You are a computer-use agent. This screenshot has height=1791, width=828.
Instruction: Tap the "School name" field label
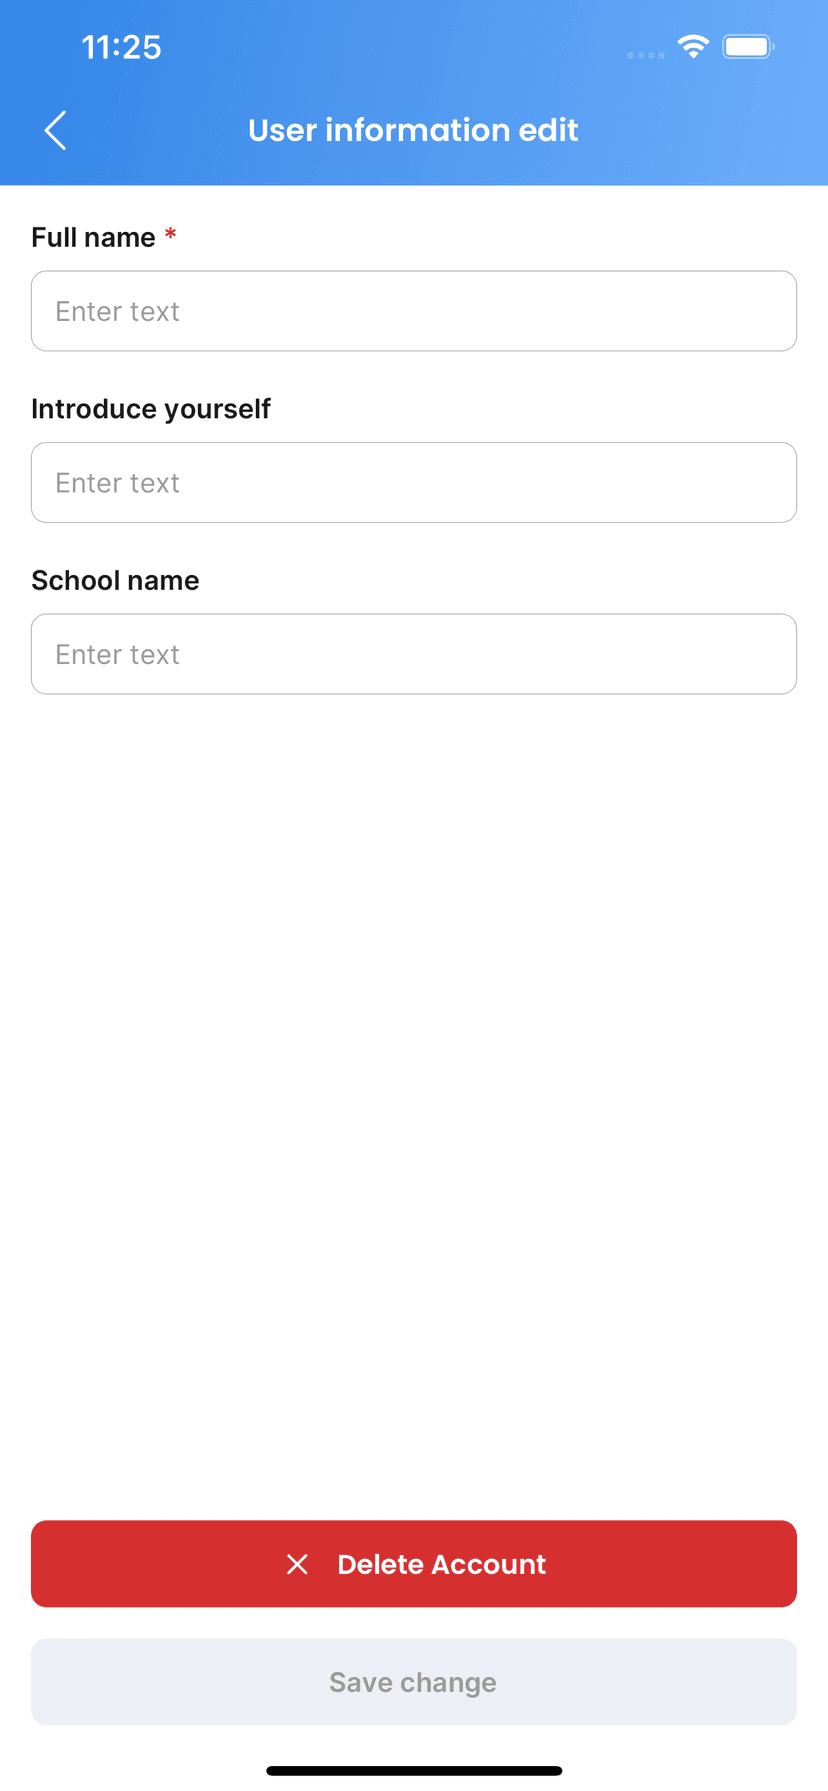pyautogui.click(x=115, y=581)
